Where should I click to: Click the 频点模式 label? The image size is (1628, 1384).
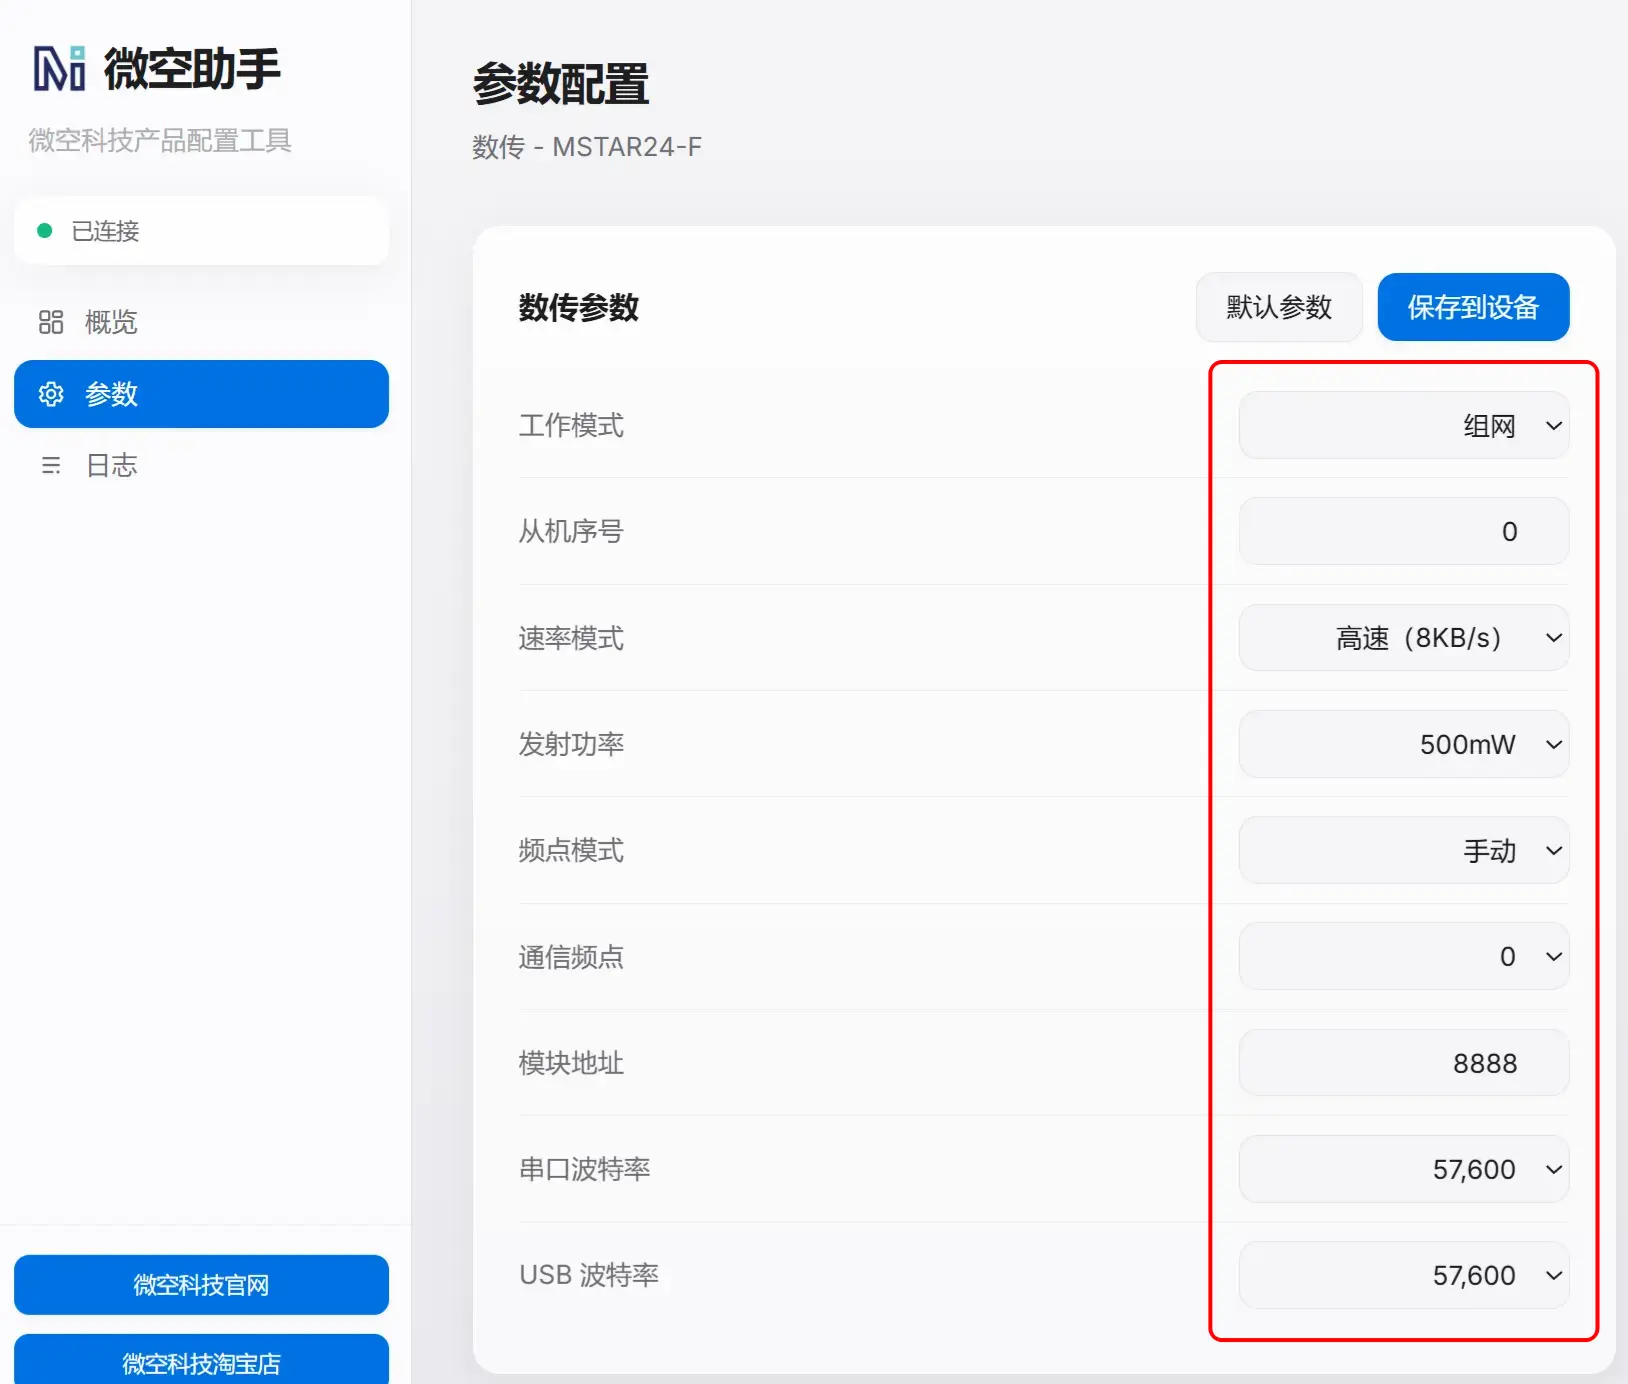click(x=571, y=850)
